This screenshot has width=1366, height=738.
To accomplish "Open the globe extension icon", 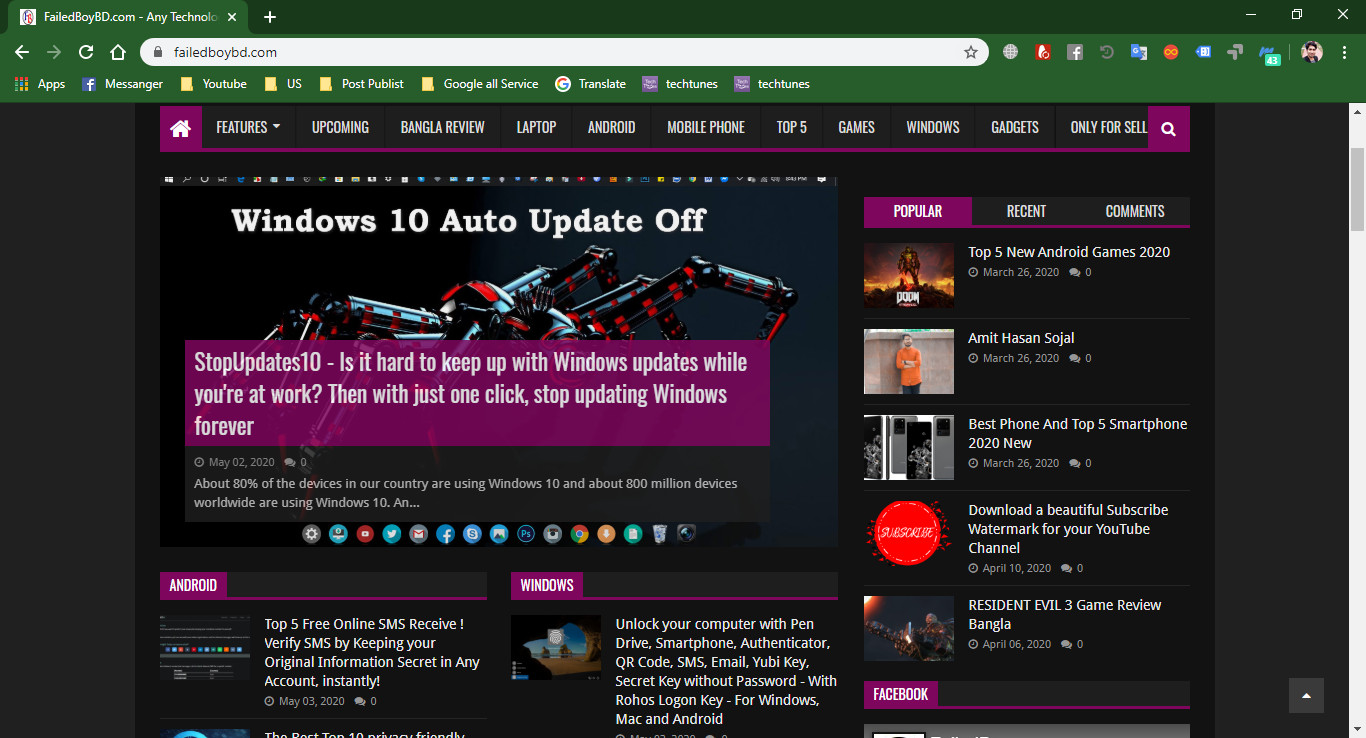I will 1010,52.
